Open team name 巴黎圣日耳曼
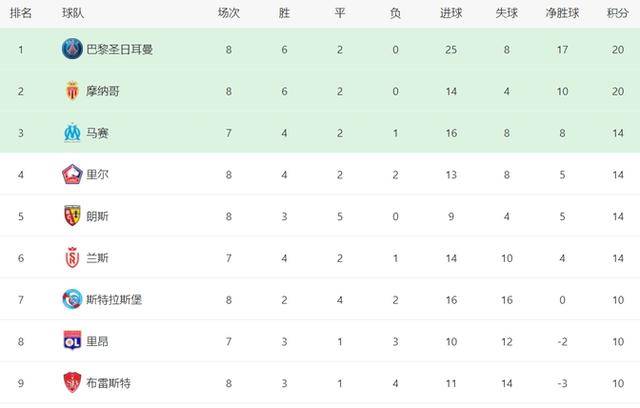640x408 pixels. [120, 50]
